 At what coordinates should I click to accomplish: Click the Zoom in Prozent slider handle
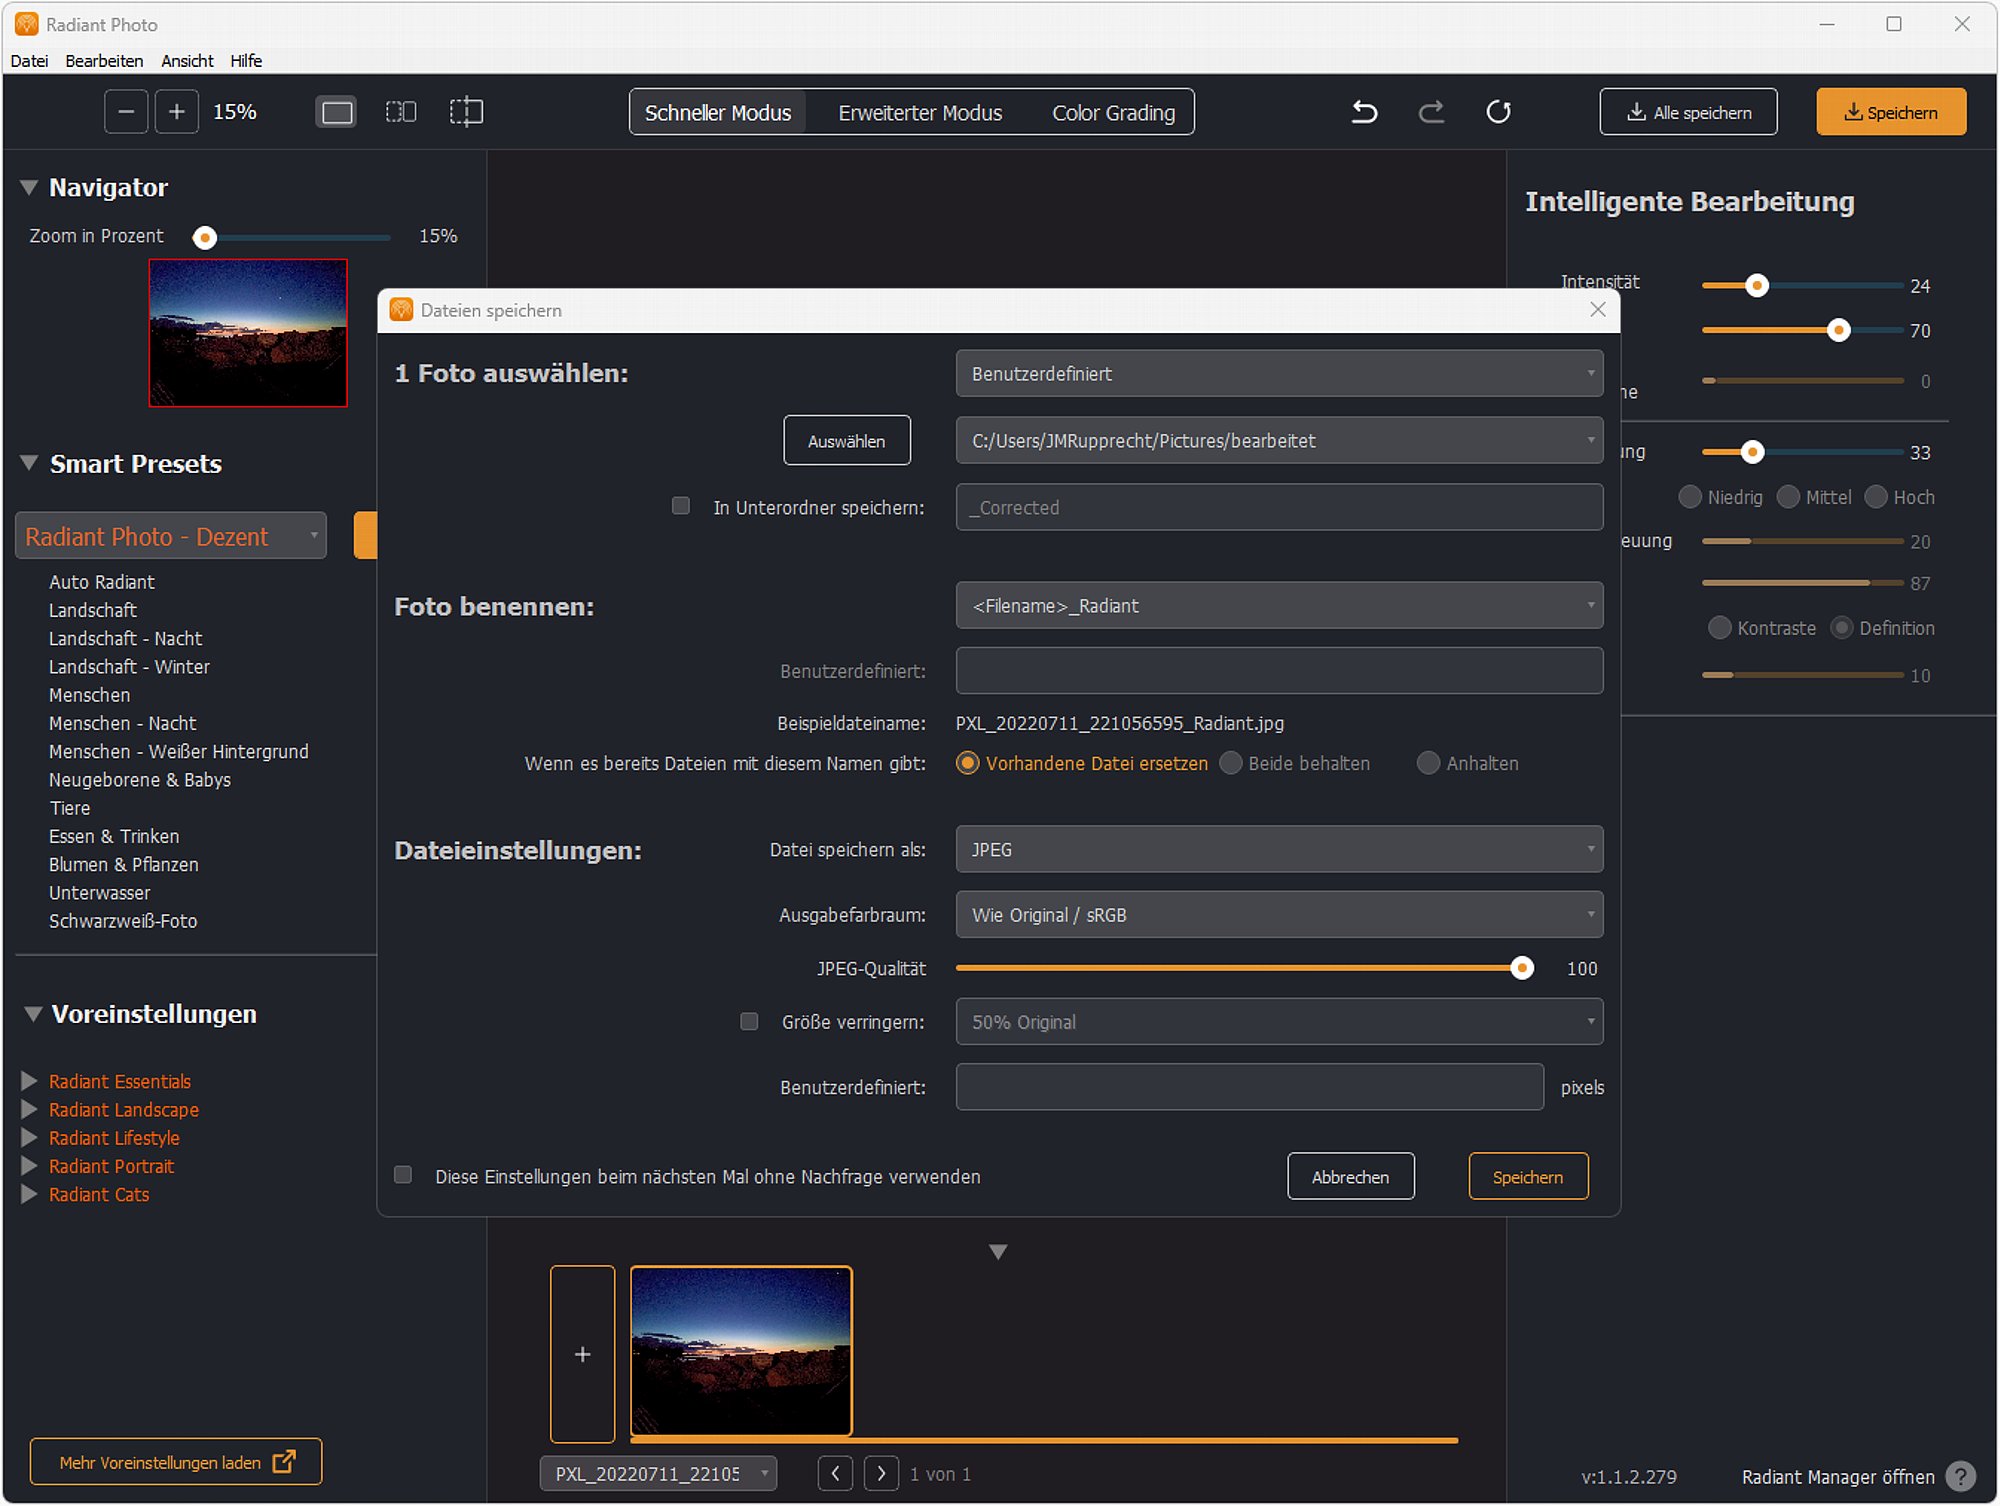(205, 237)
